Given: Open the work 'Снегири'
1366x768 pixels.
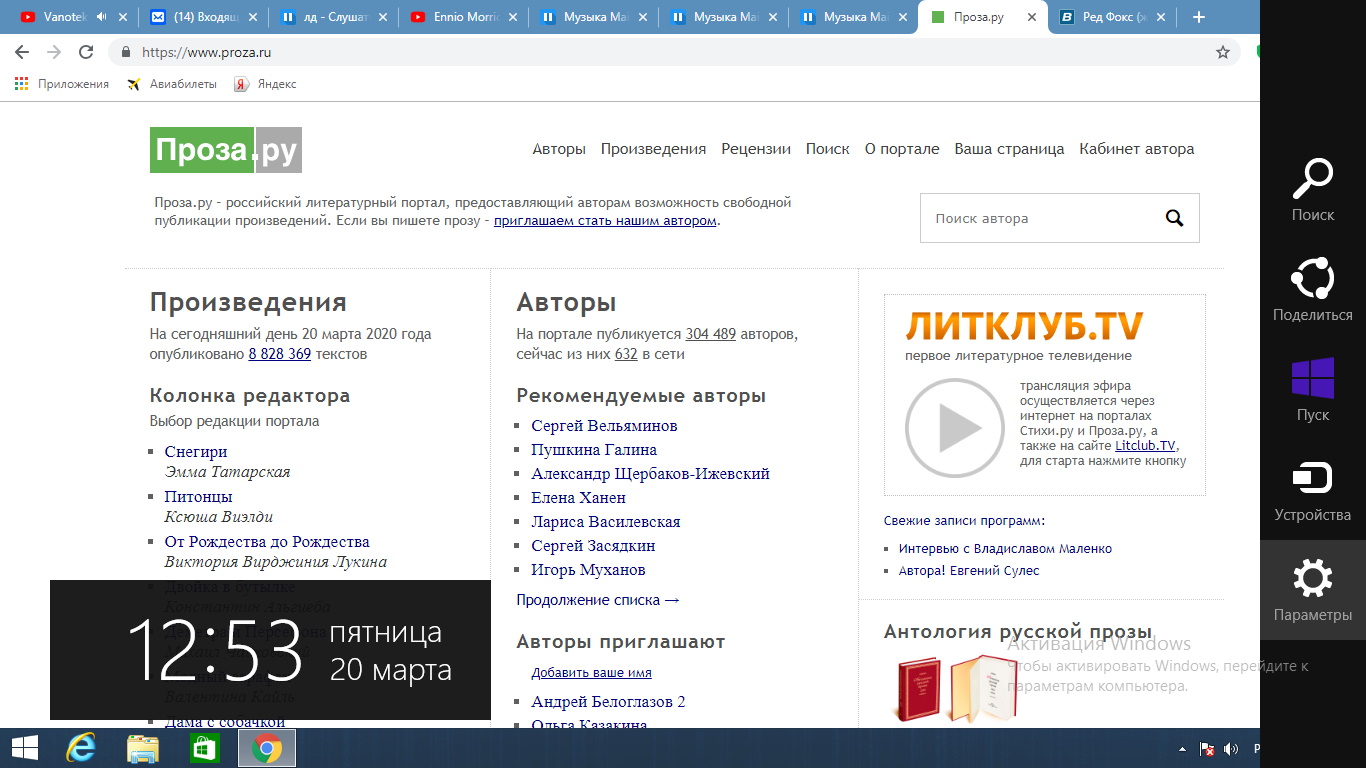Looking at the screenshot, I should [x=196, y=452].
